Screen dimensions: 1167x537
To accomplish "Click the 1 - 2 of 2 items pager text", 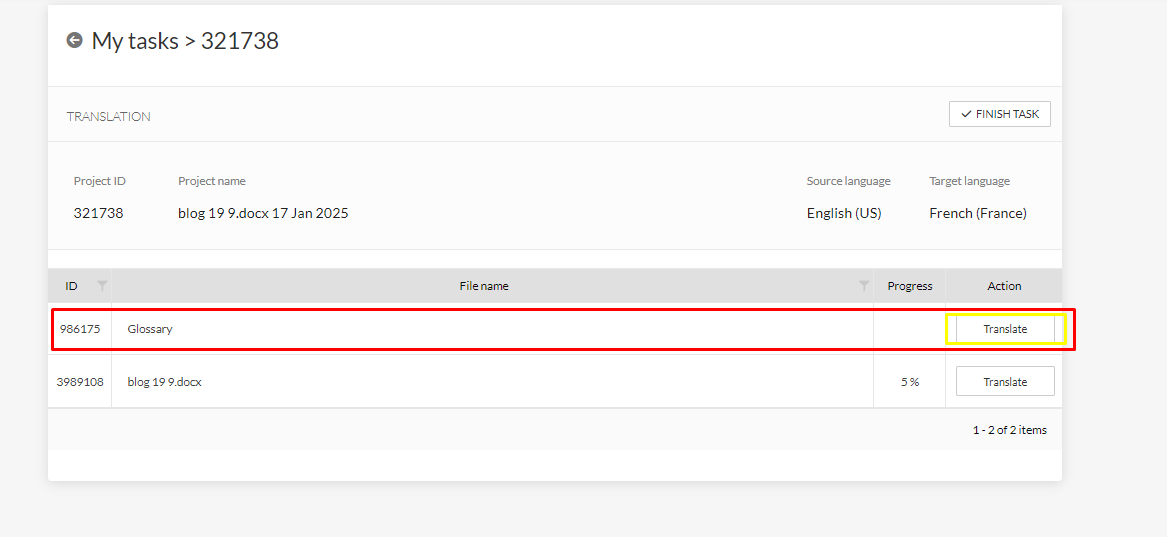I will pos(1009,430).
